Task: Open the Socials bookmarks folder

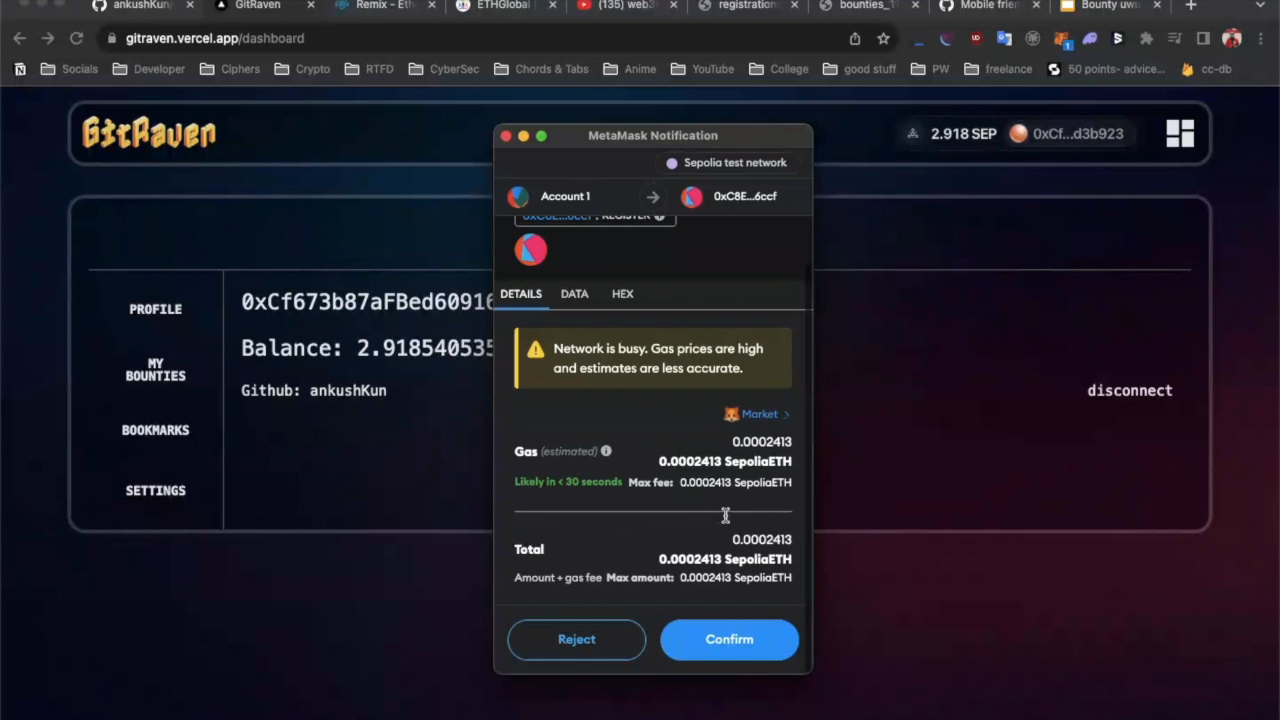Action: (69, 69)
